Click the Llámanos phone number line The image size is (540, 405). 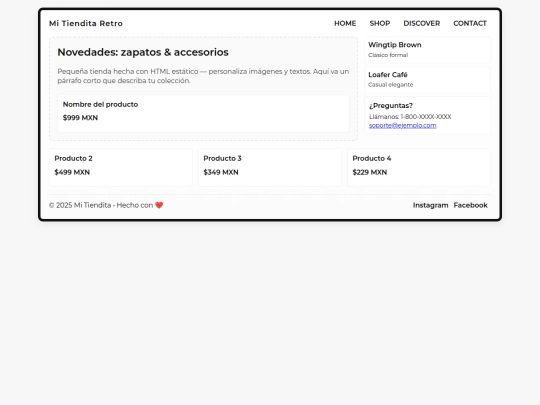point(410,117)
